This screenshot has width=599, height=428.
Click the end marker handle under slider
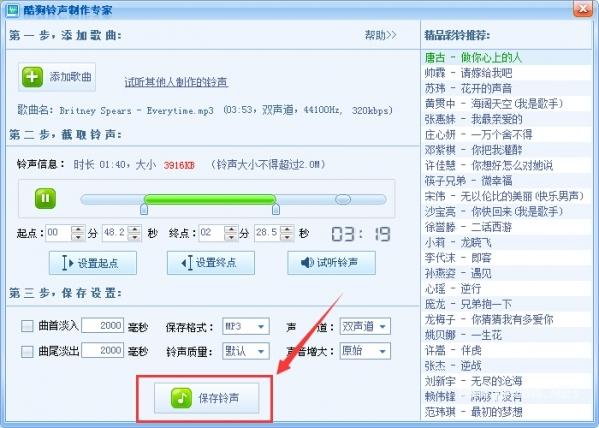coord(275,209)
